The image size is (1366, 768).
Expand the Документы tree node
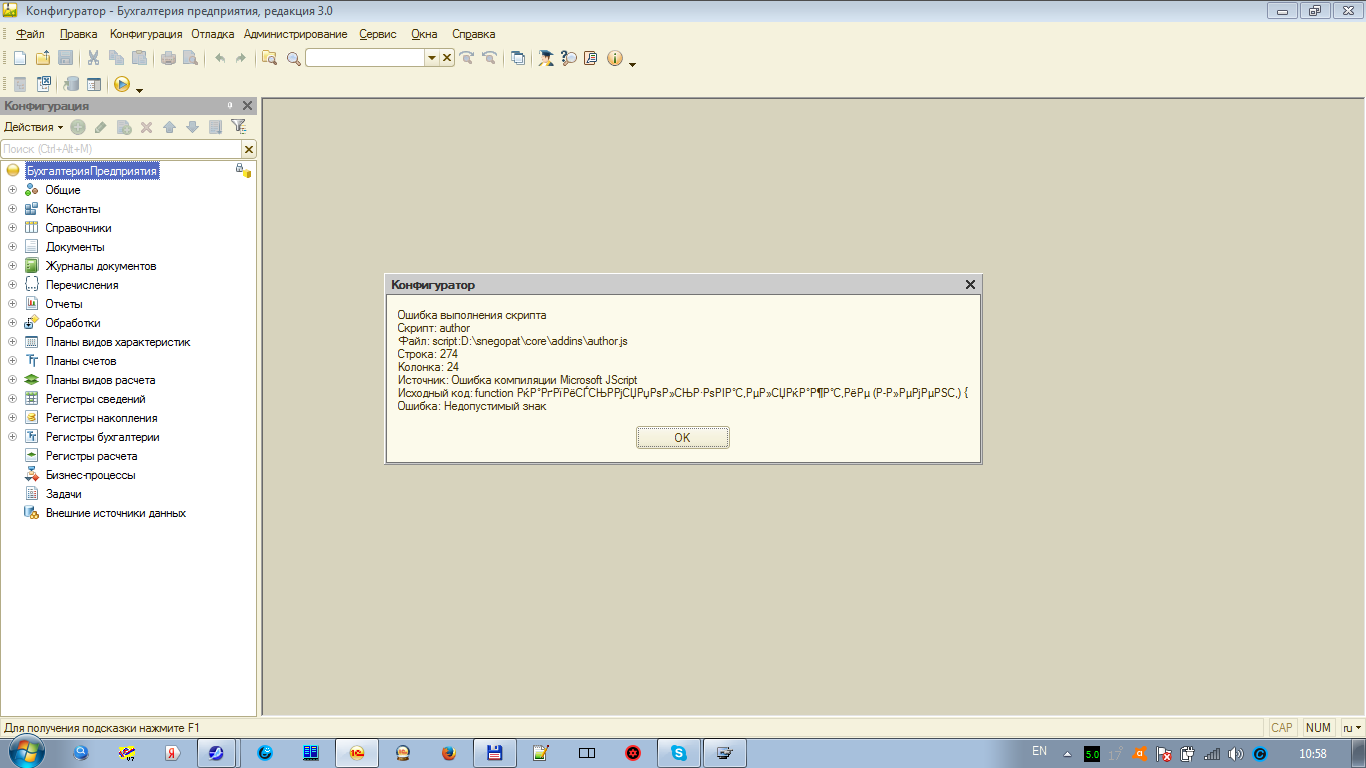coord(12,247)
